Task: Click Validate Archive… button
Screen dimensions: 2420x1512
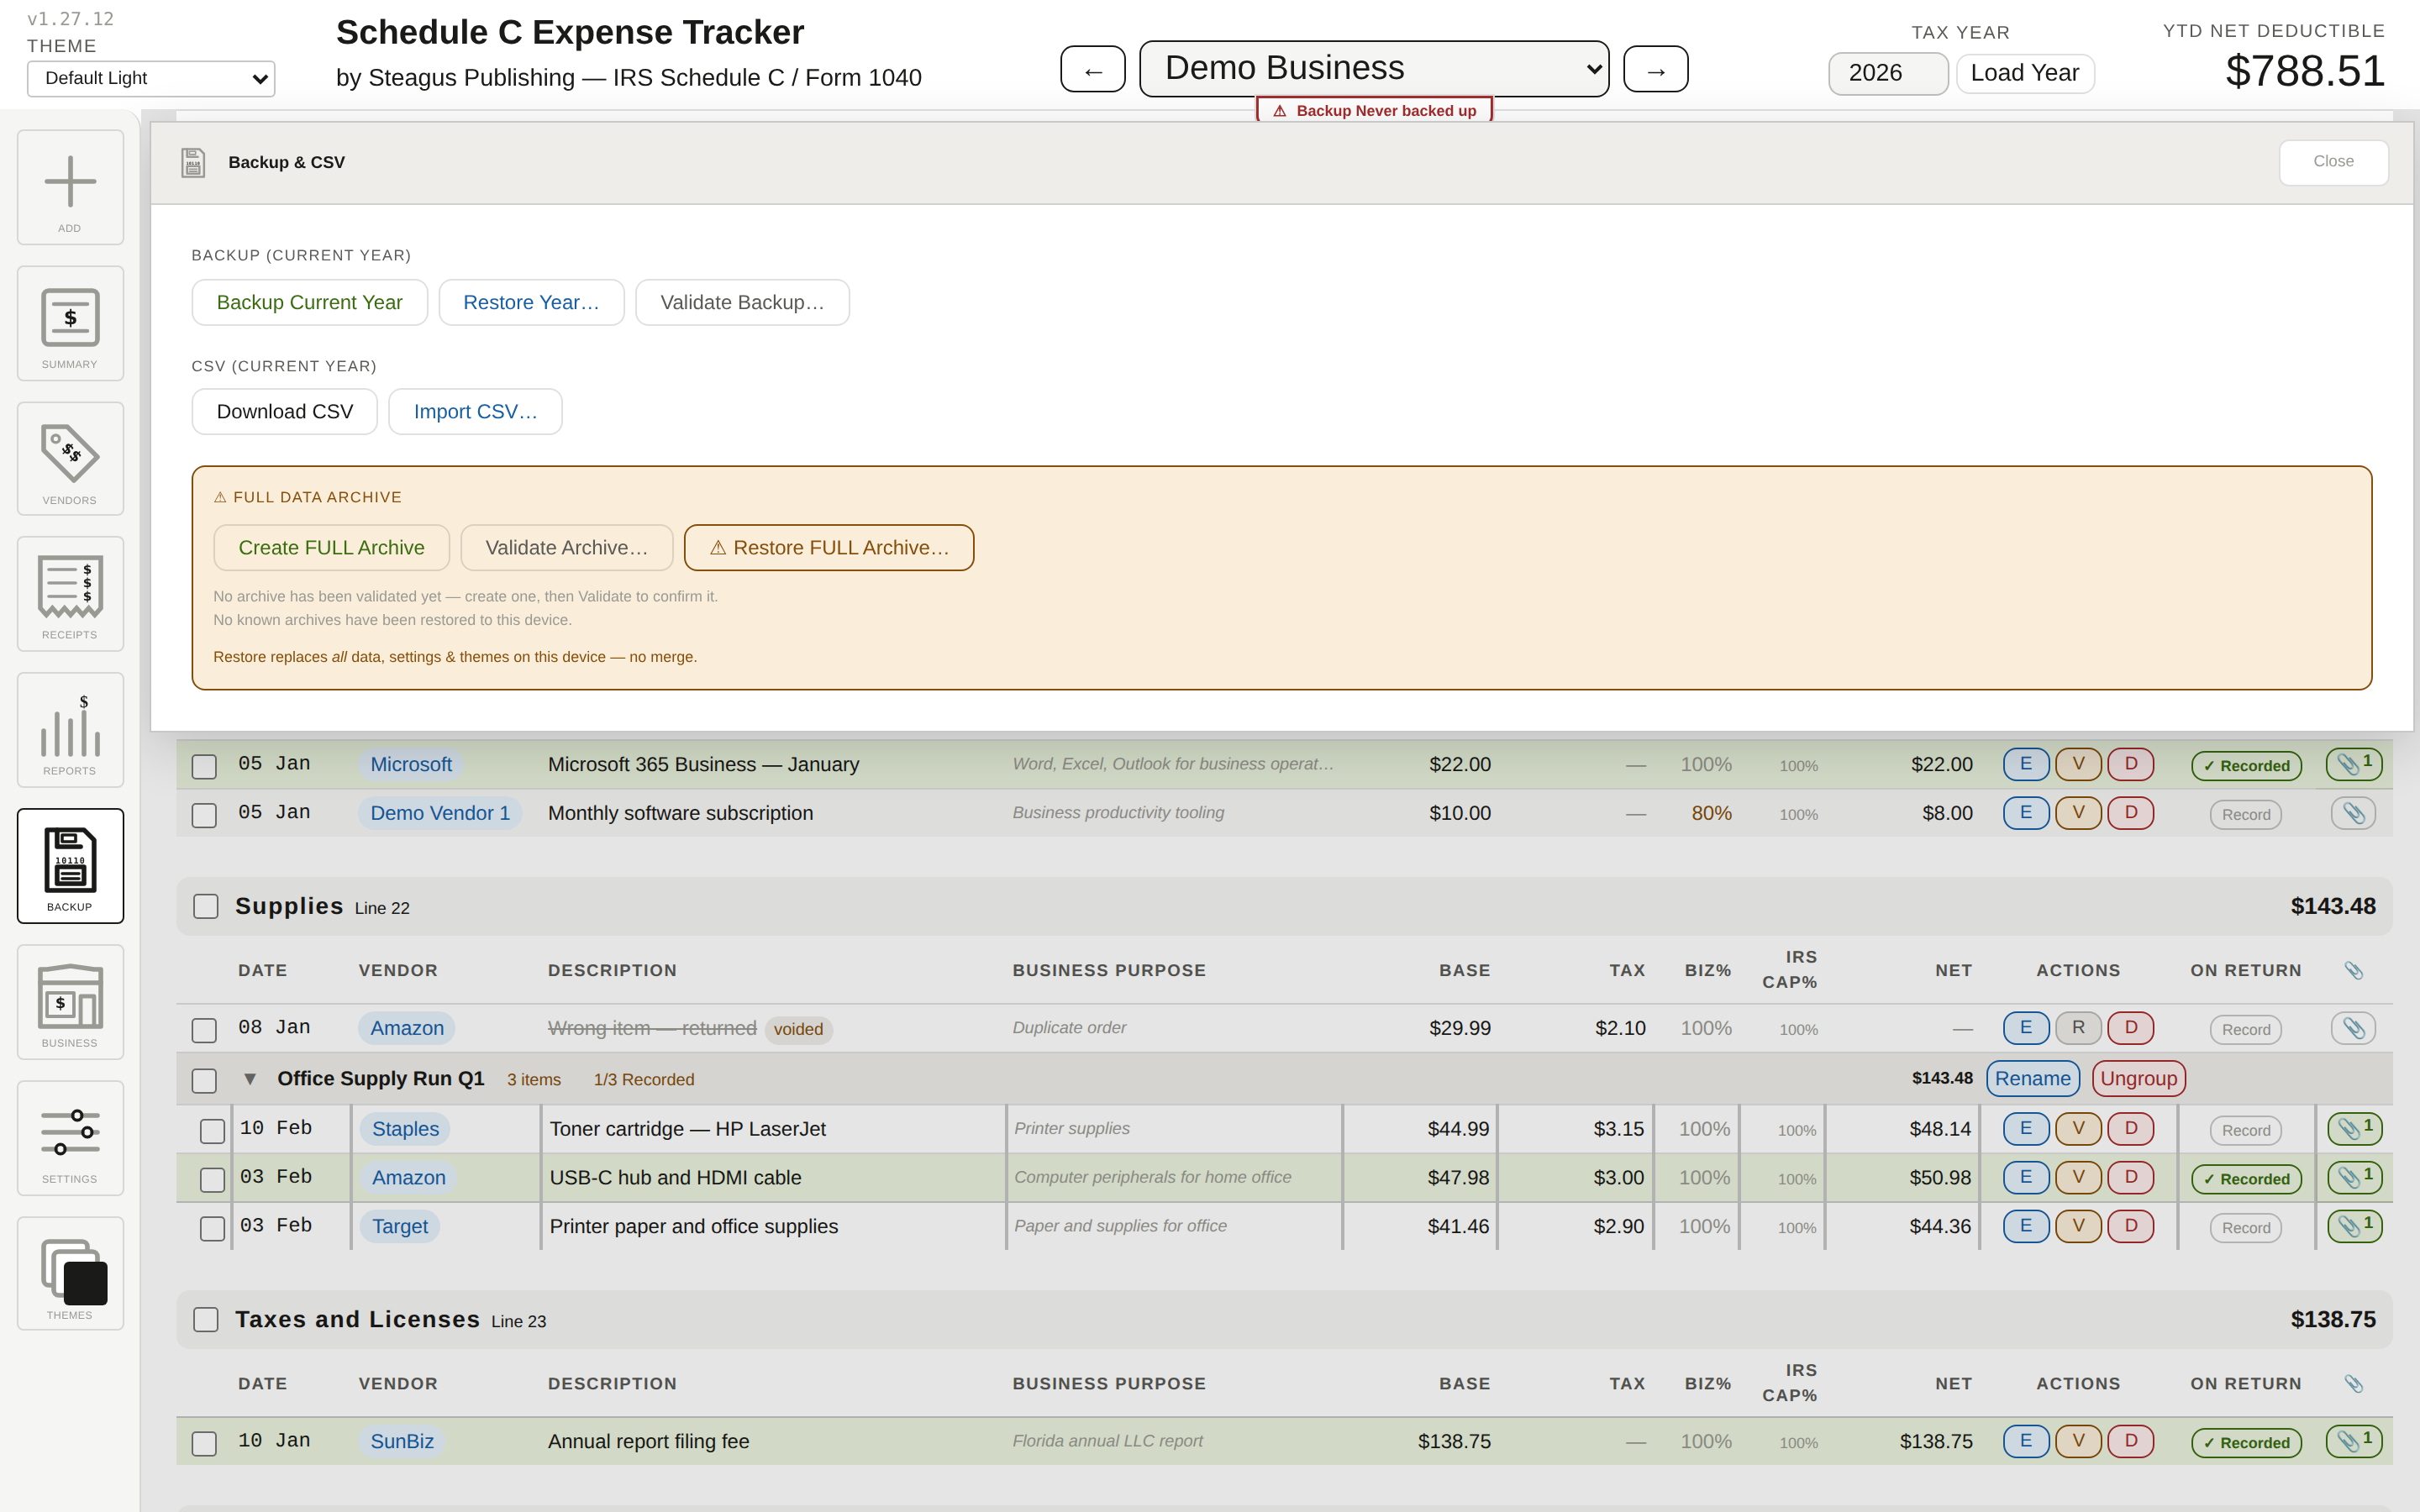Action: tap(566, 547)
